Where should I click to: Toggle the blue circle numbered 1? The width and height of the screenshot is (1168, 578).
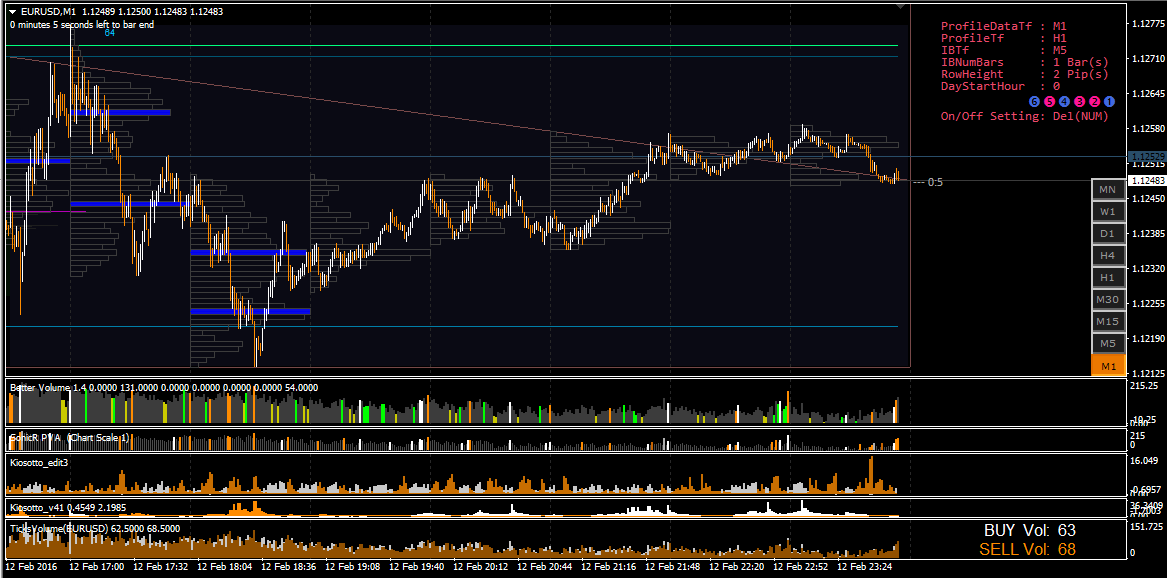[1109, 101]
